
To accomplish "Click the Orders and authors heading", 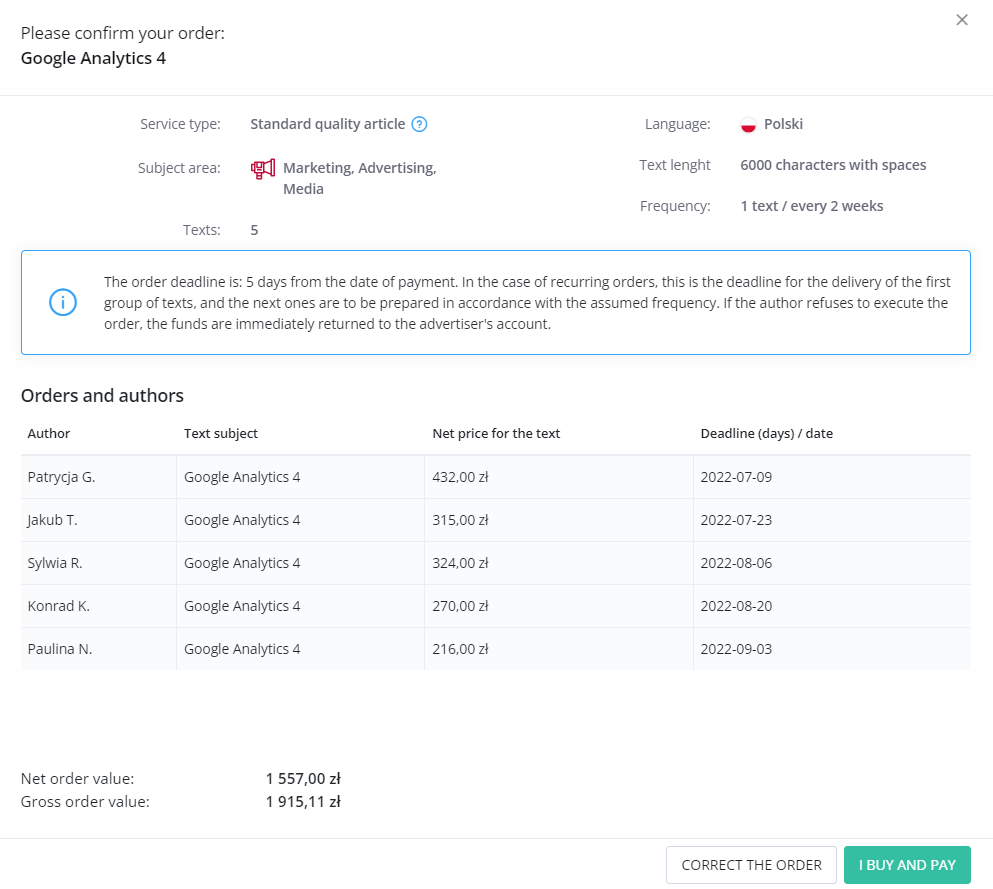I will [x=102, y=396].
